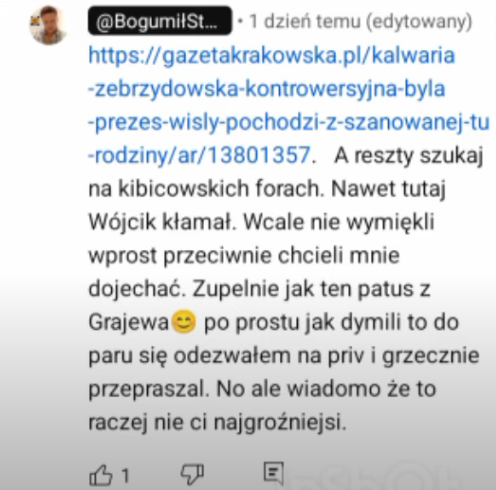Click the text 'A reszty szukaj'
Image resolution: width=496 pixels, height=490 pixels.
click(409, 156)
